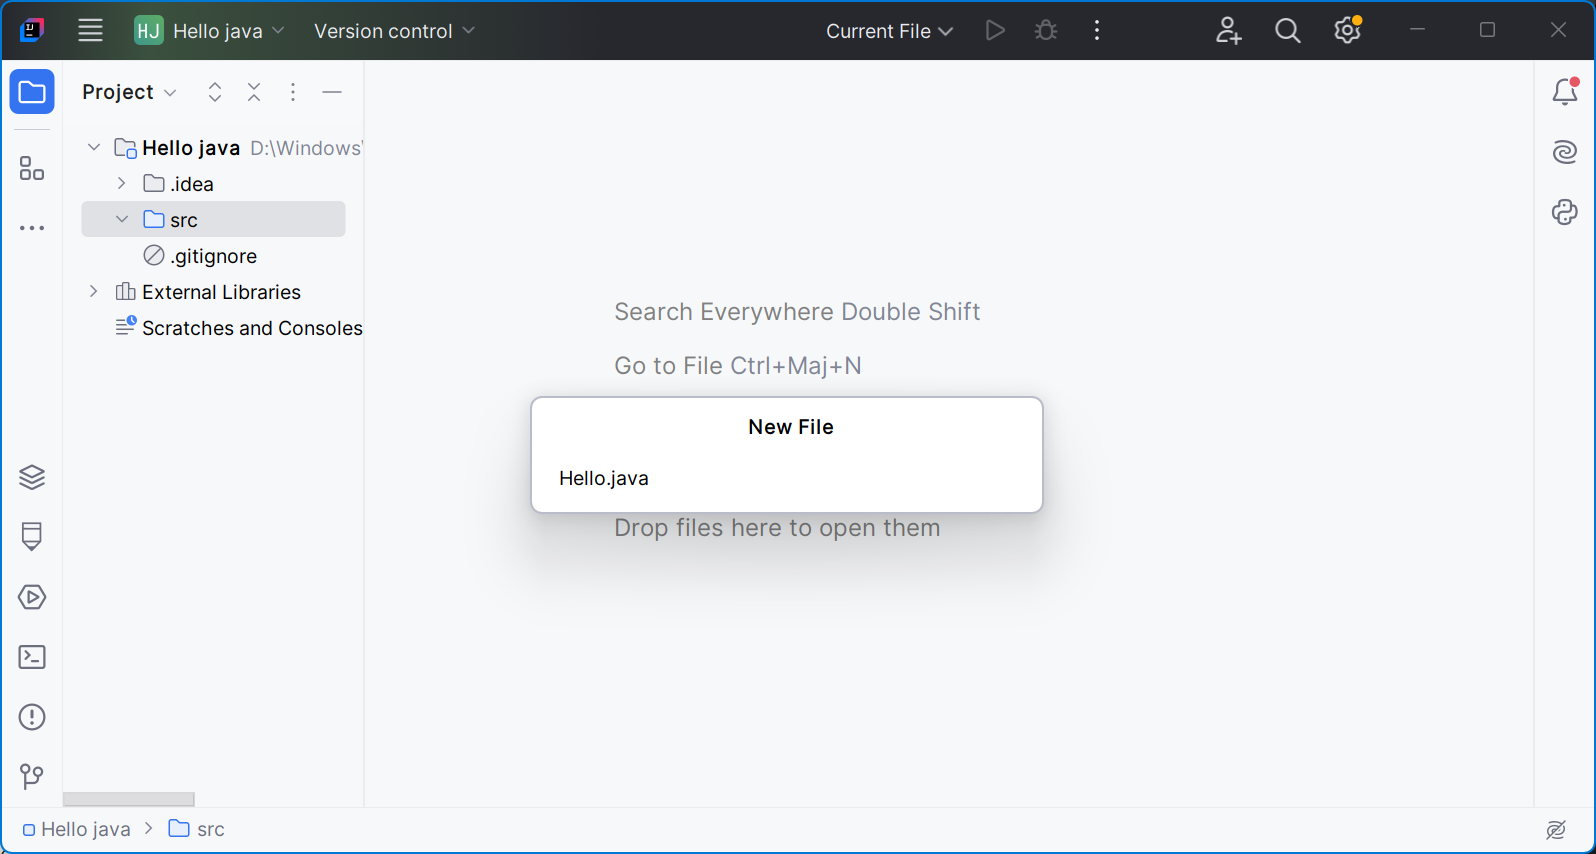1596x854 pixels.
Task: Click the Code With Me add-user button
Action: pos(1228,31)
